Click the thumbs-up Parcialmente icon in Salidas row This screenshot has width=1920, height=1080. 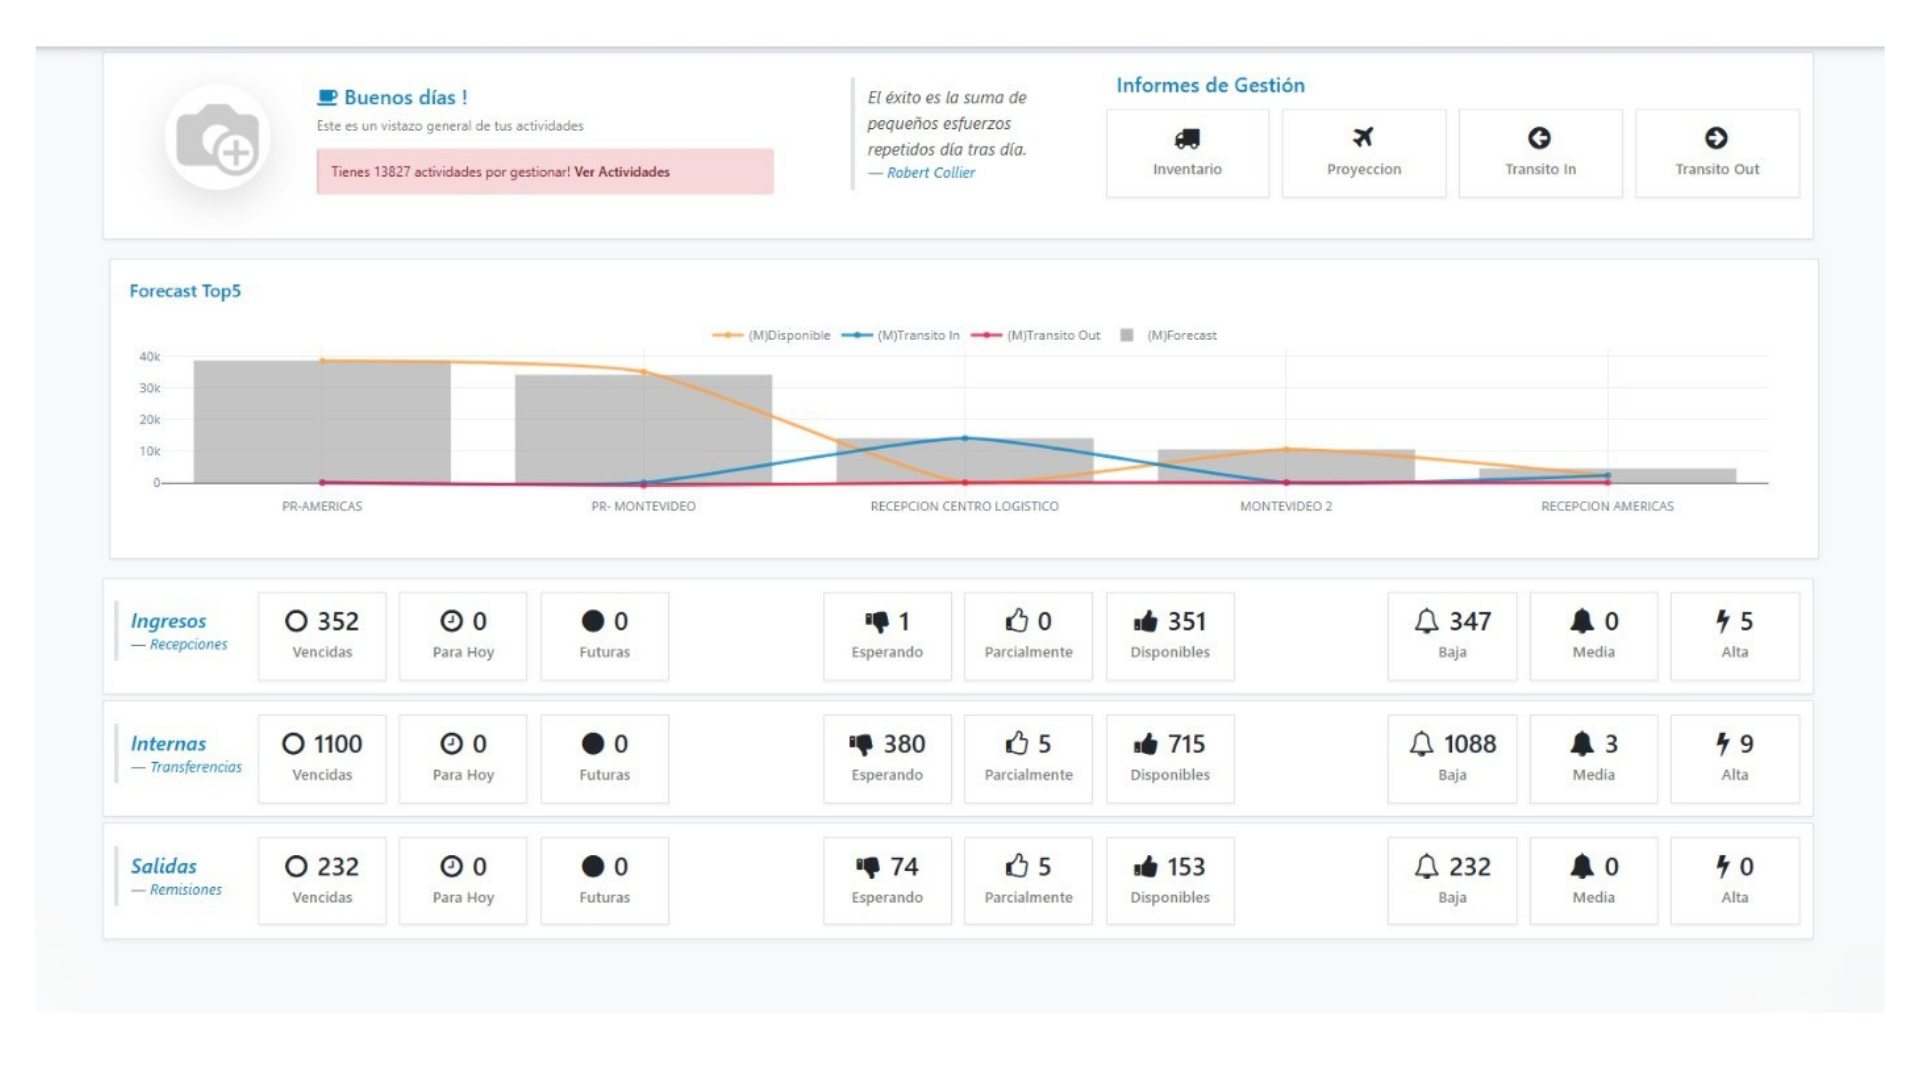point(1018,867)
